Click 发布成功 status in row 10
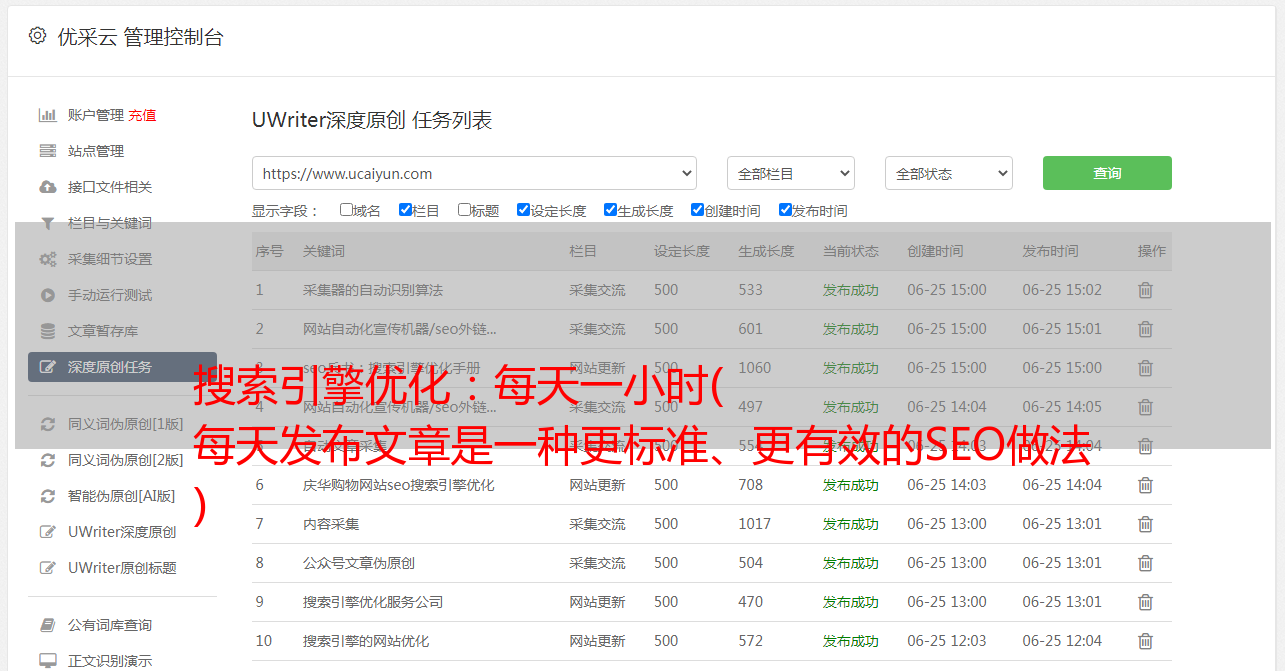 [851, 641]
